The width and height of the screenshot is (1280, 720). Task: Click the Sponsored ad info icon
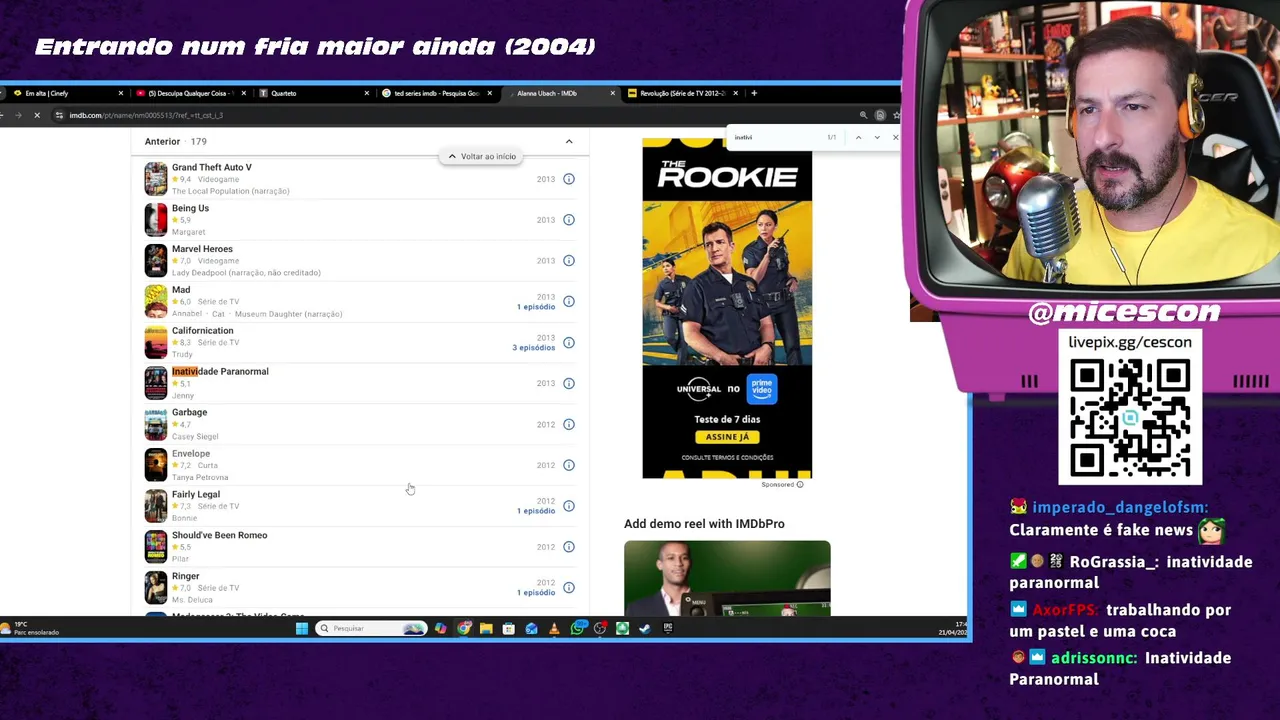pyautogui.click(x=800, y=485)
